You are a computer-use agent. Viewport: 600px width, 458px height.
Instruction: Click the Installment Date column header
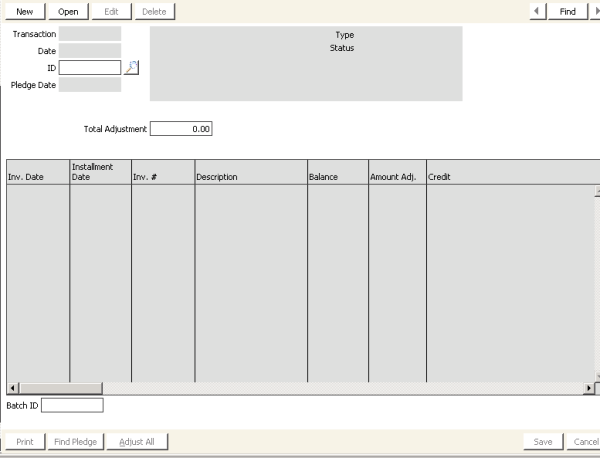[x=101, y=172]
